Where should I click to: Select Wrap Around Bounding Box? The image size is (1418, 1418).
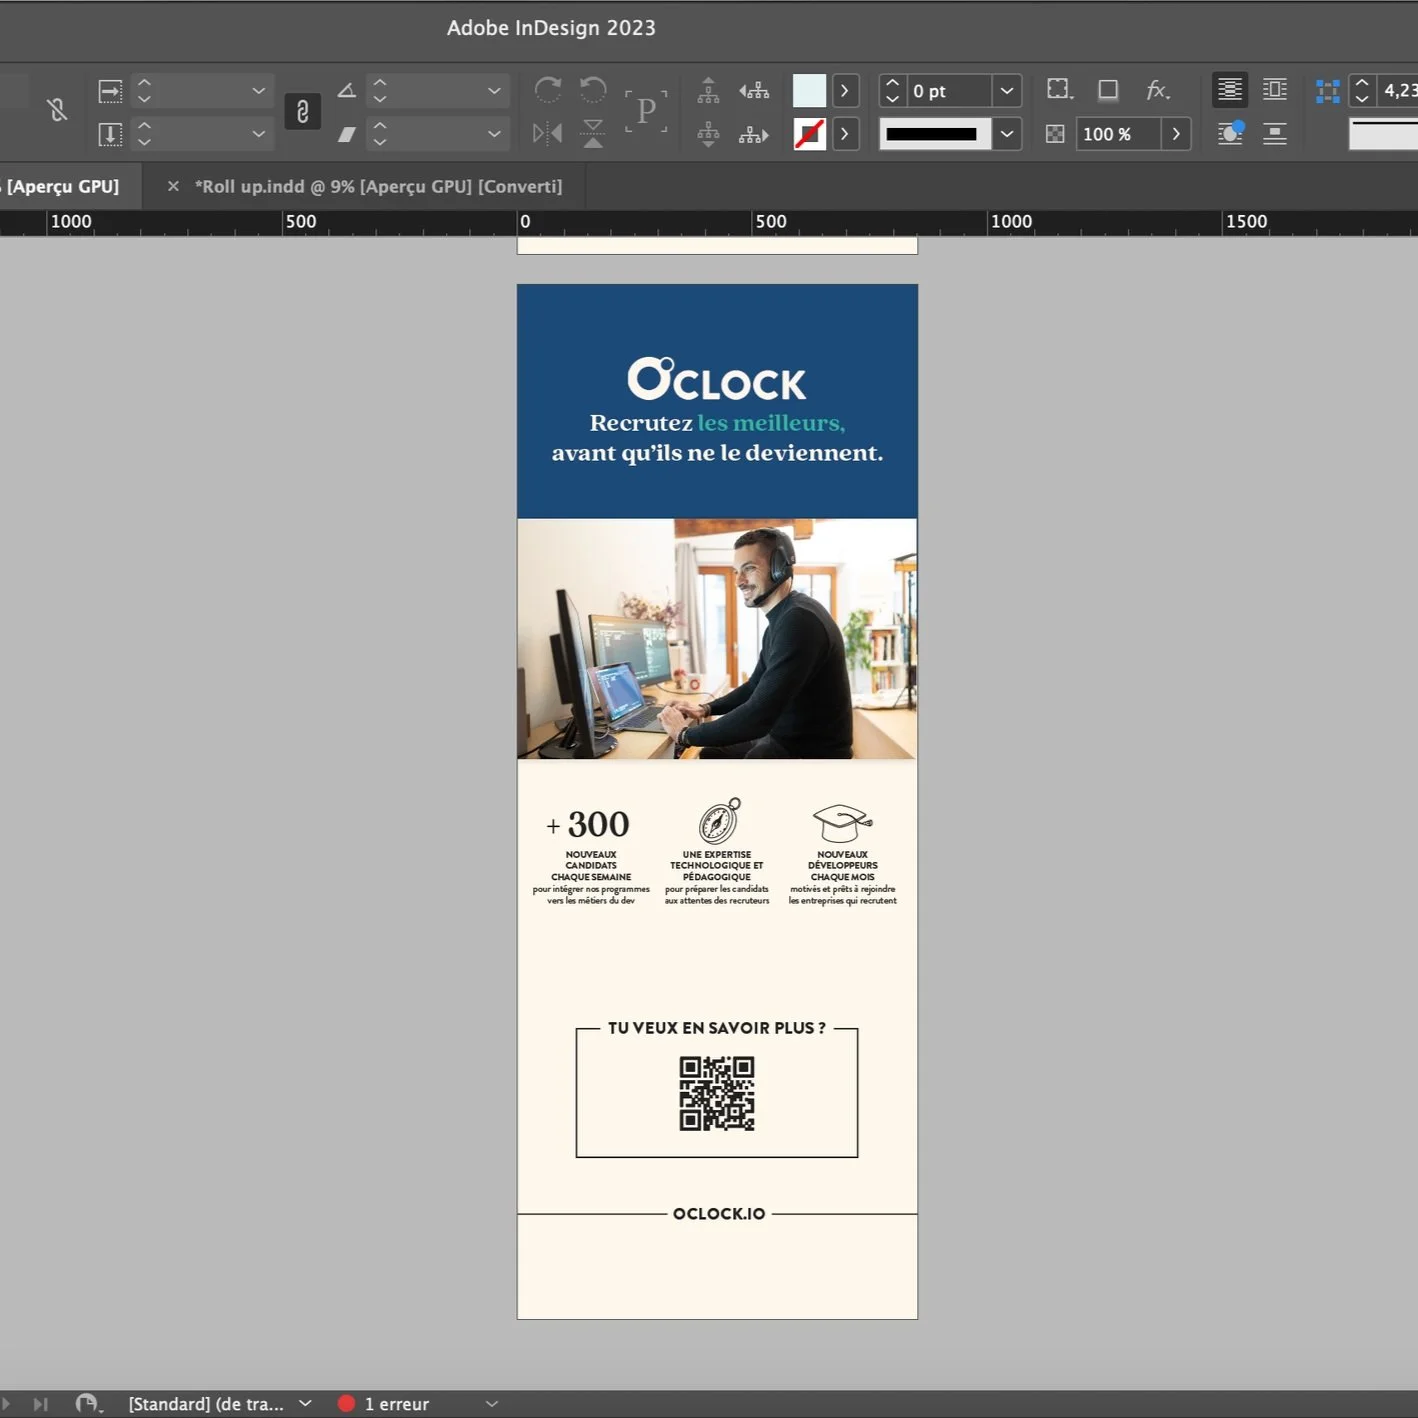(x=1275, y=90)
